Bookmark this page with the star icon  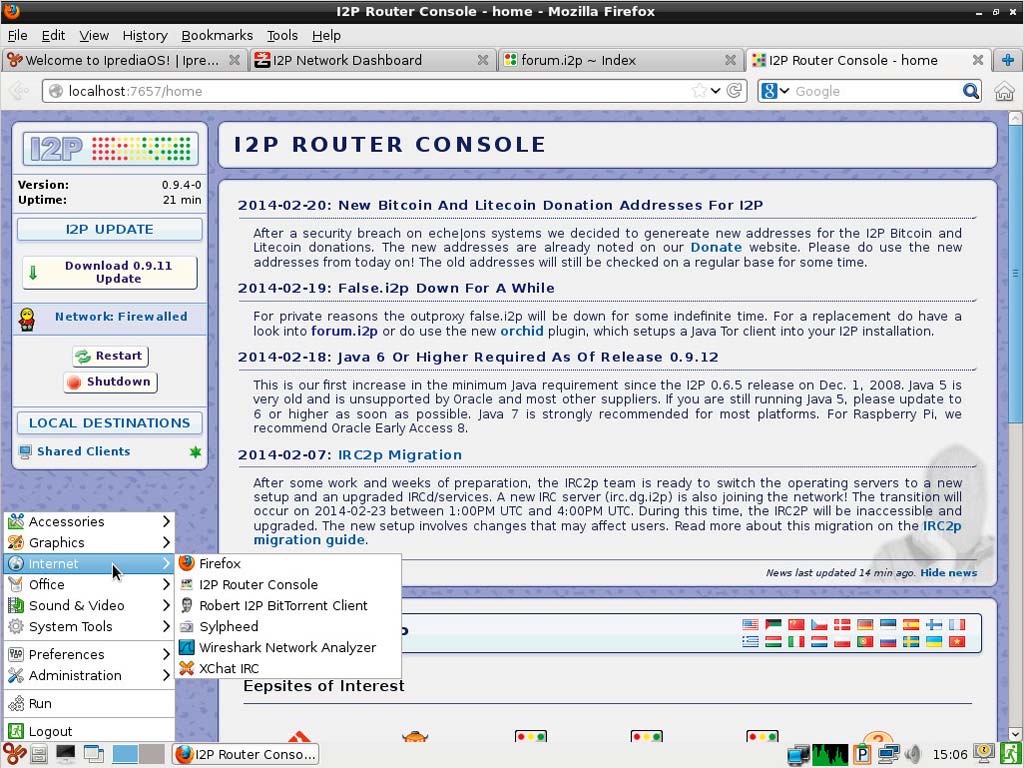699,91
